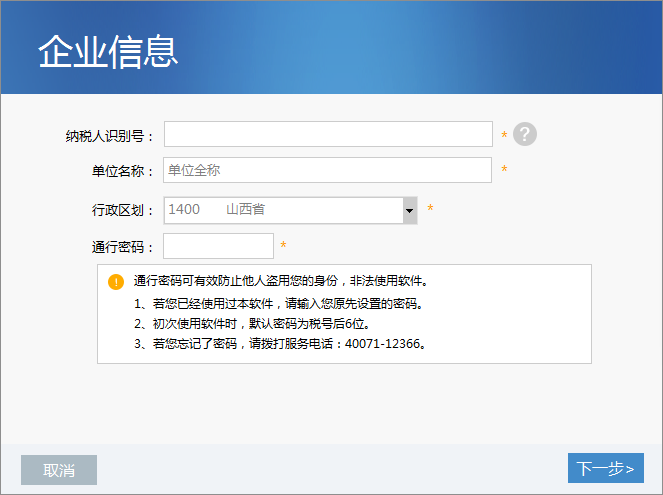Click the orange warning icon in tips box
Image resolution: width=663 pixels, height=495 pixels.
pos(116,281)
